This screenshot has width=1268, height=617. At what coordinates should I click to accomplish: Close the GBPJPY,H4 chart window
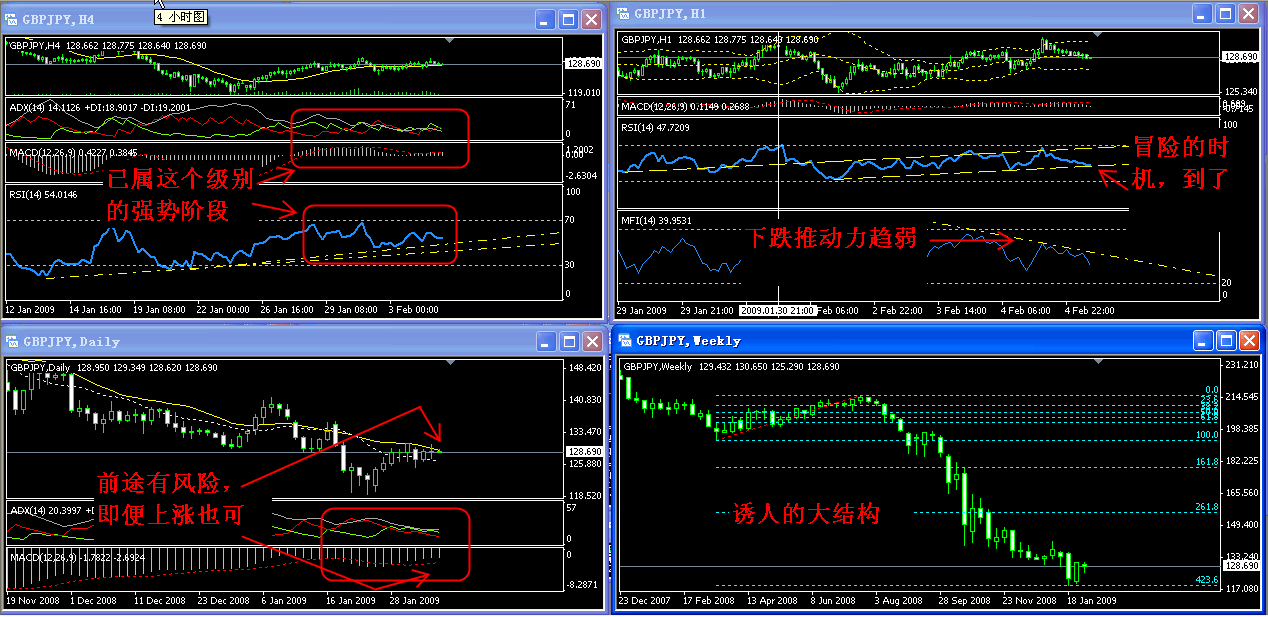tap(592, 18)
